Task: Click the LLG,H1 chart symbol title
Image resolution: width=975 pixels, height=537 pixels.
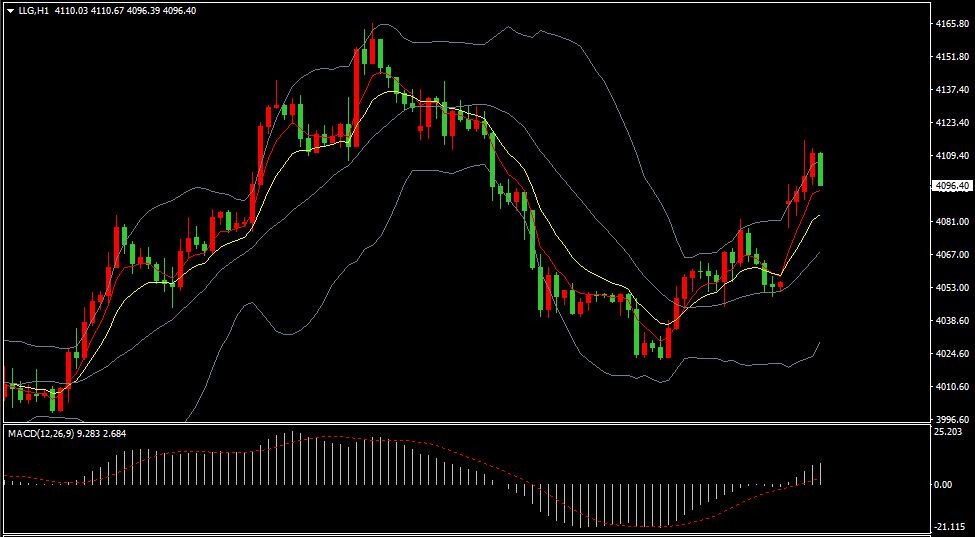Action: point(34,11)
